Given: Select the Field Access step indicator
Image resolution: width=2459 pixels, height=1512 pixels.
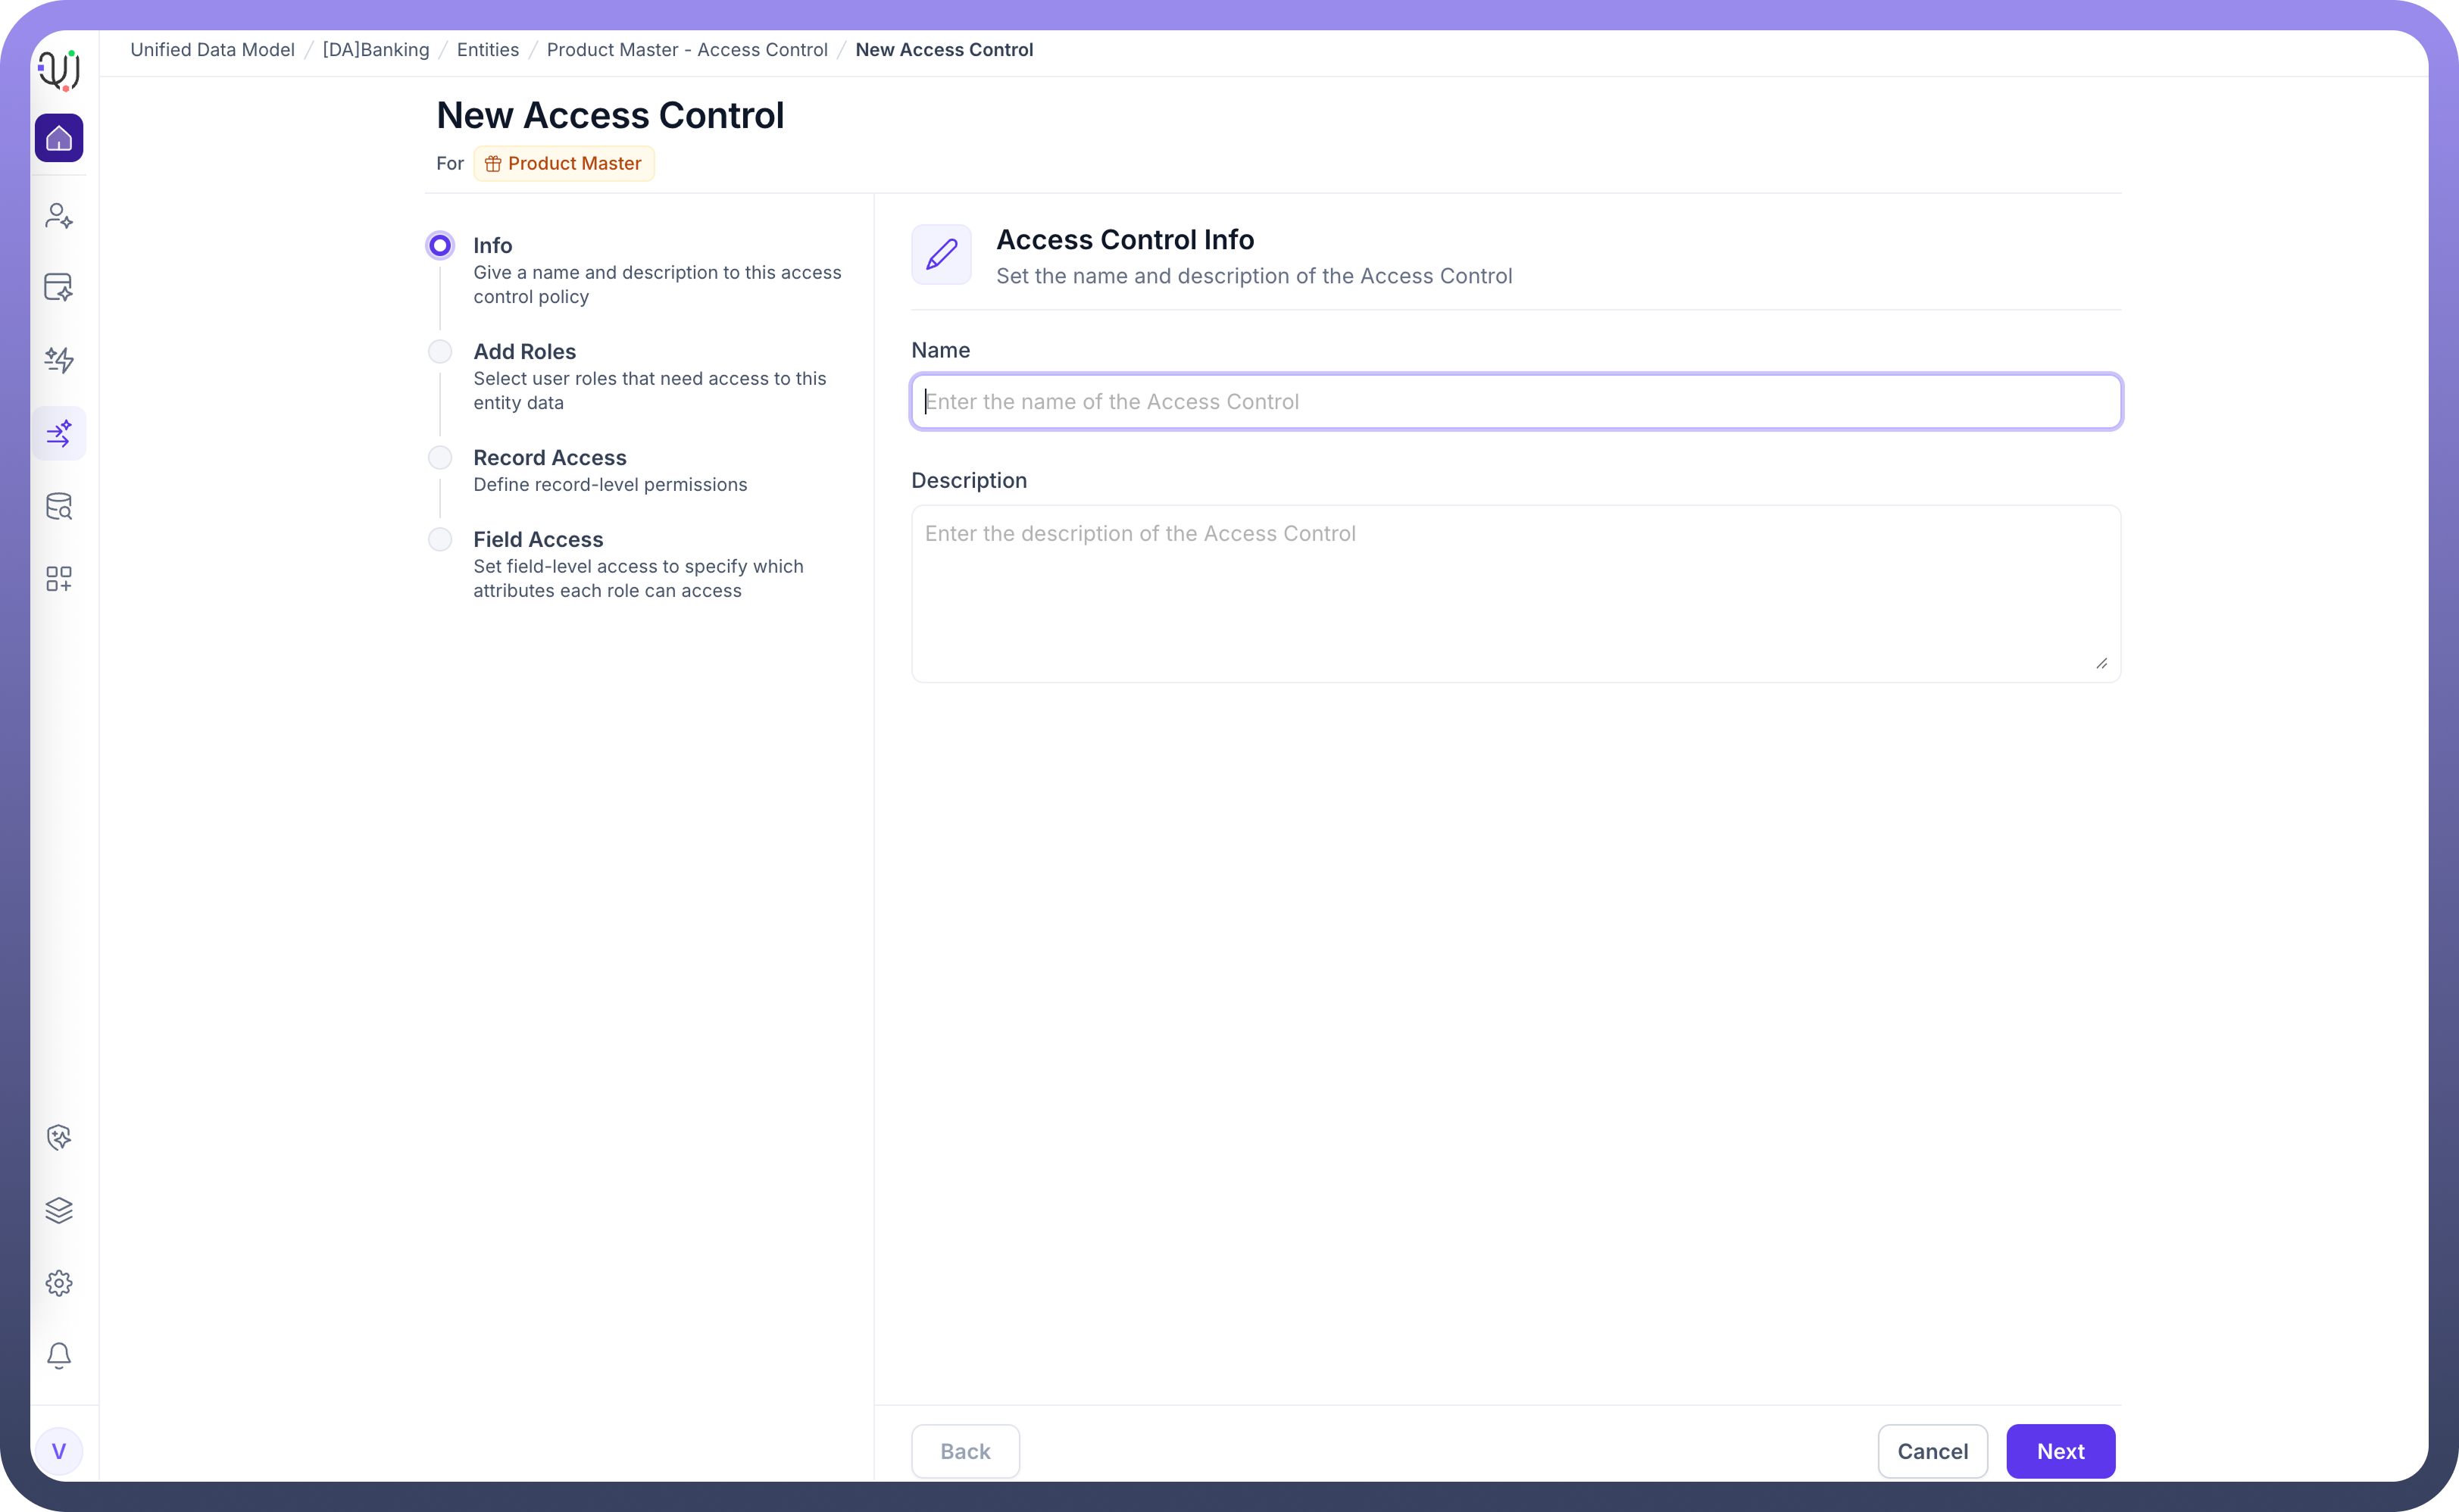Looking at the screenshot, I should coord(440,540).
